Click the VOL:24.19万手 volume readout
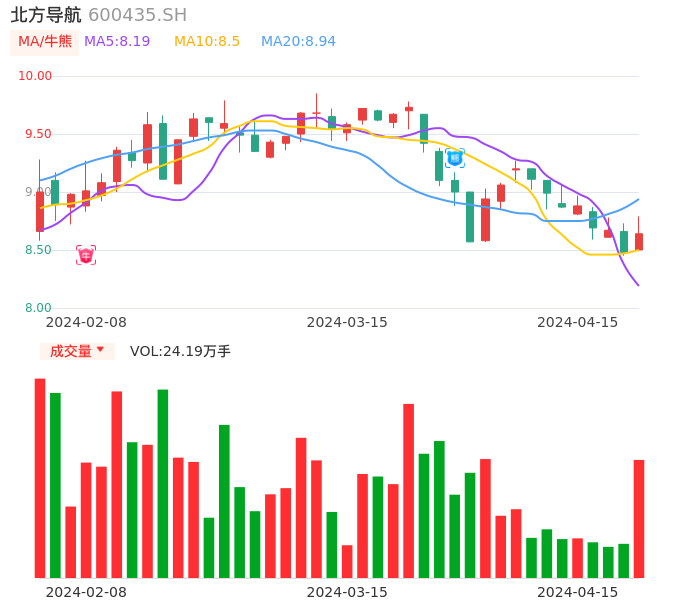 tap(180, 351)
